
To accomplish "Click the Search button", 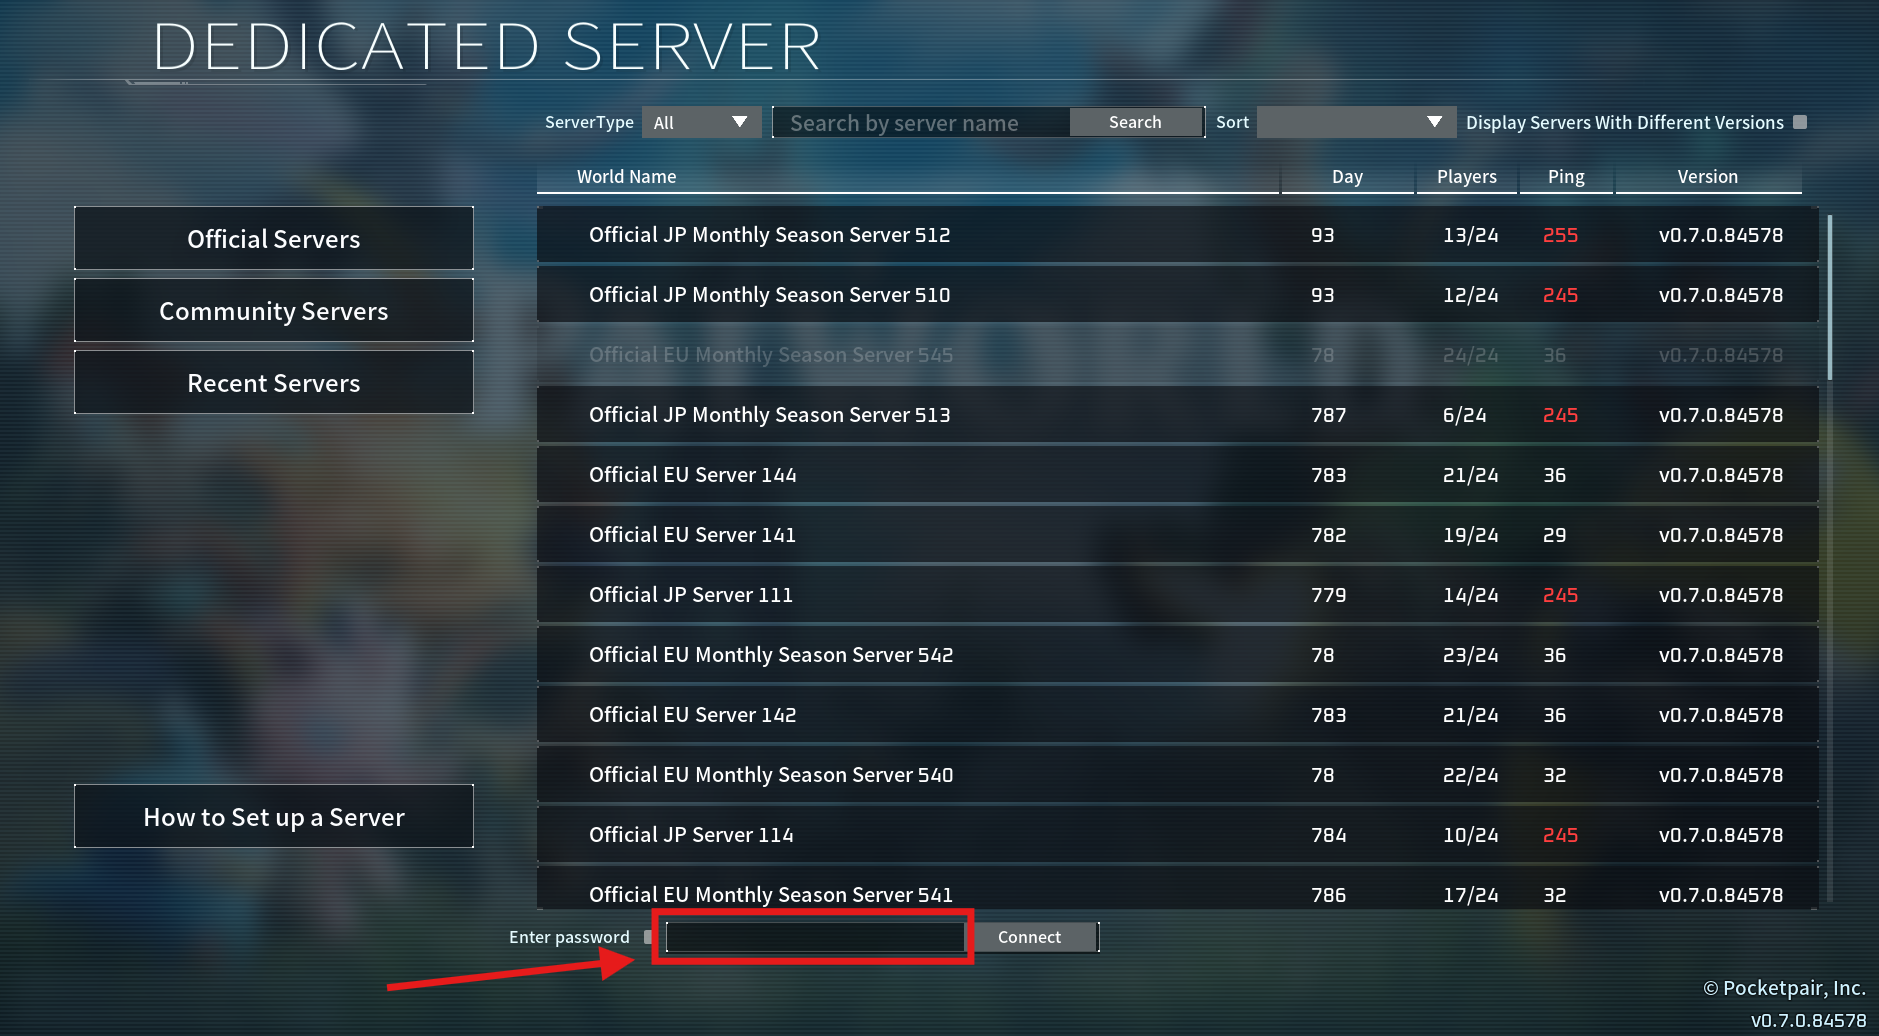I will click(1135, 122).
